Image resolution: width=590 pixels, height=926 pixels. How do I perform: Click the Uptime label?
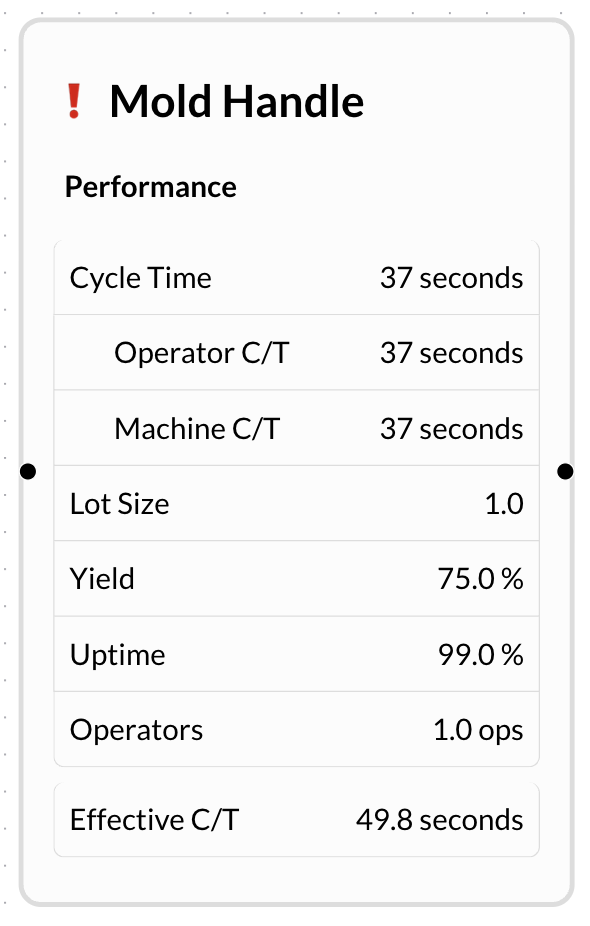[x=118, y=655]
